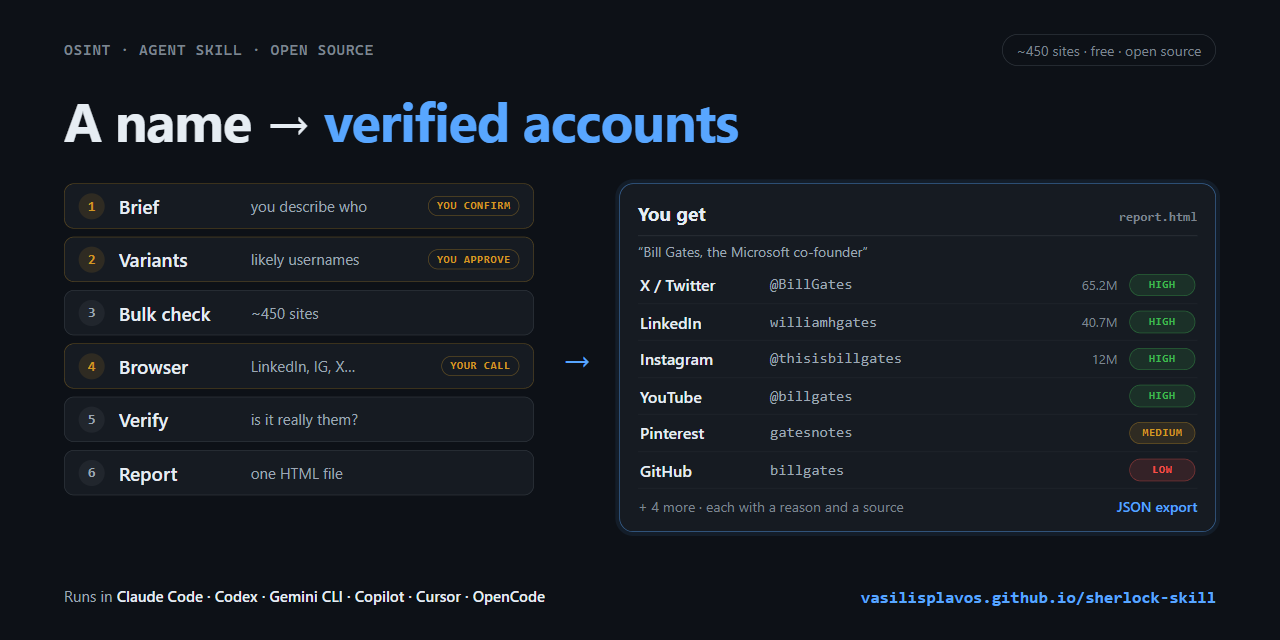
Task: Click the "likely usernames" description
Action: coord(305,260)
